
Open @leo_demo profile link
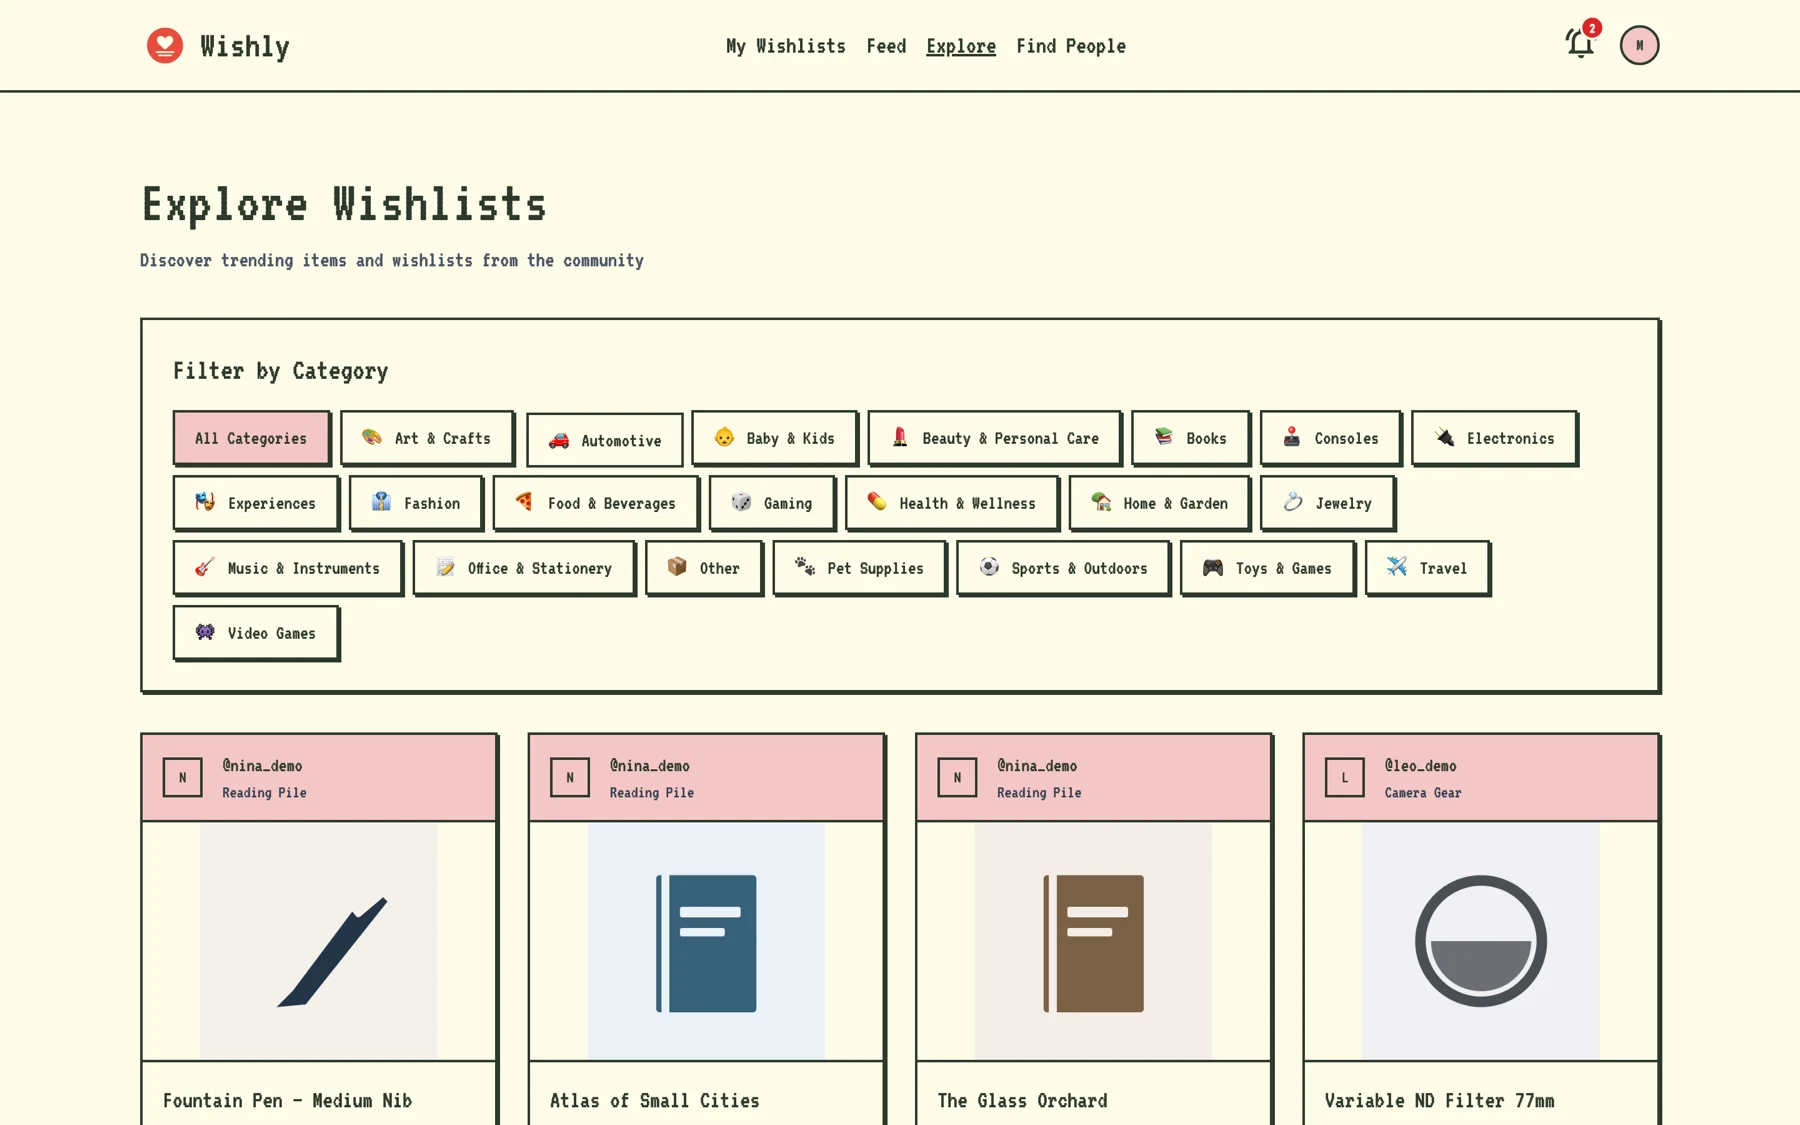(1420, 766)
